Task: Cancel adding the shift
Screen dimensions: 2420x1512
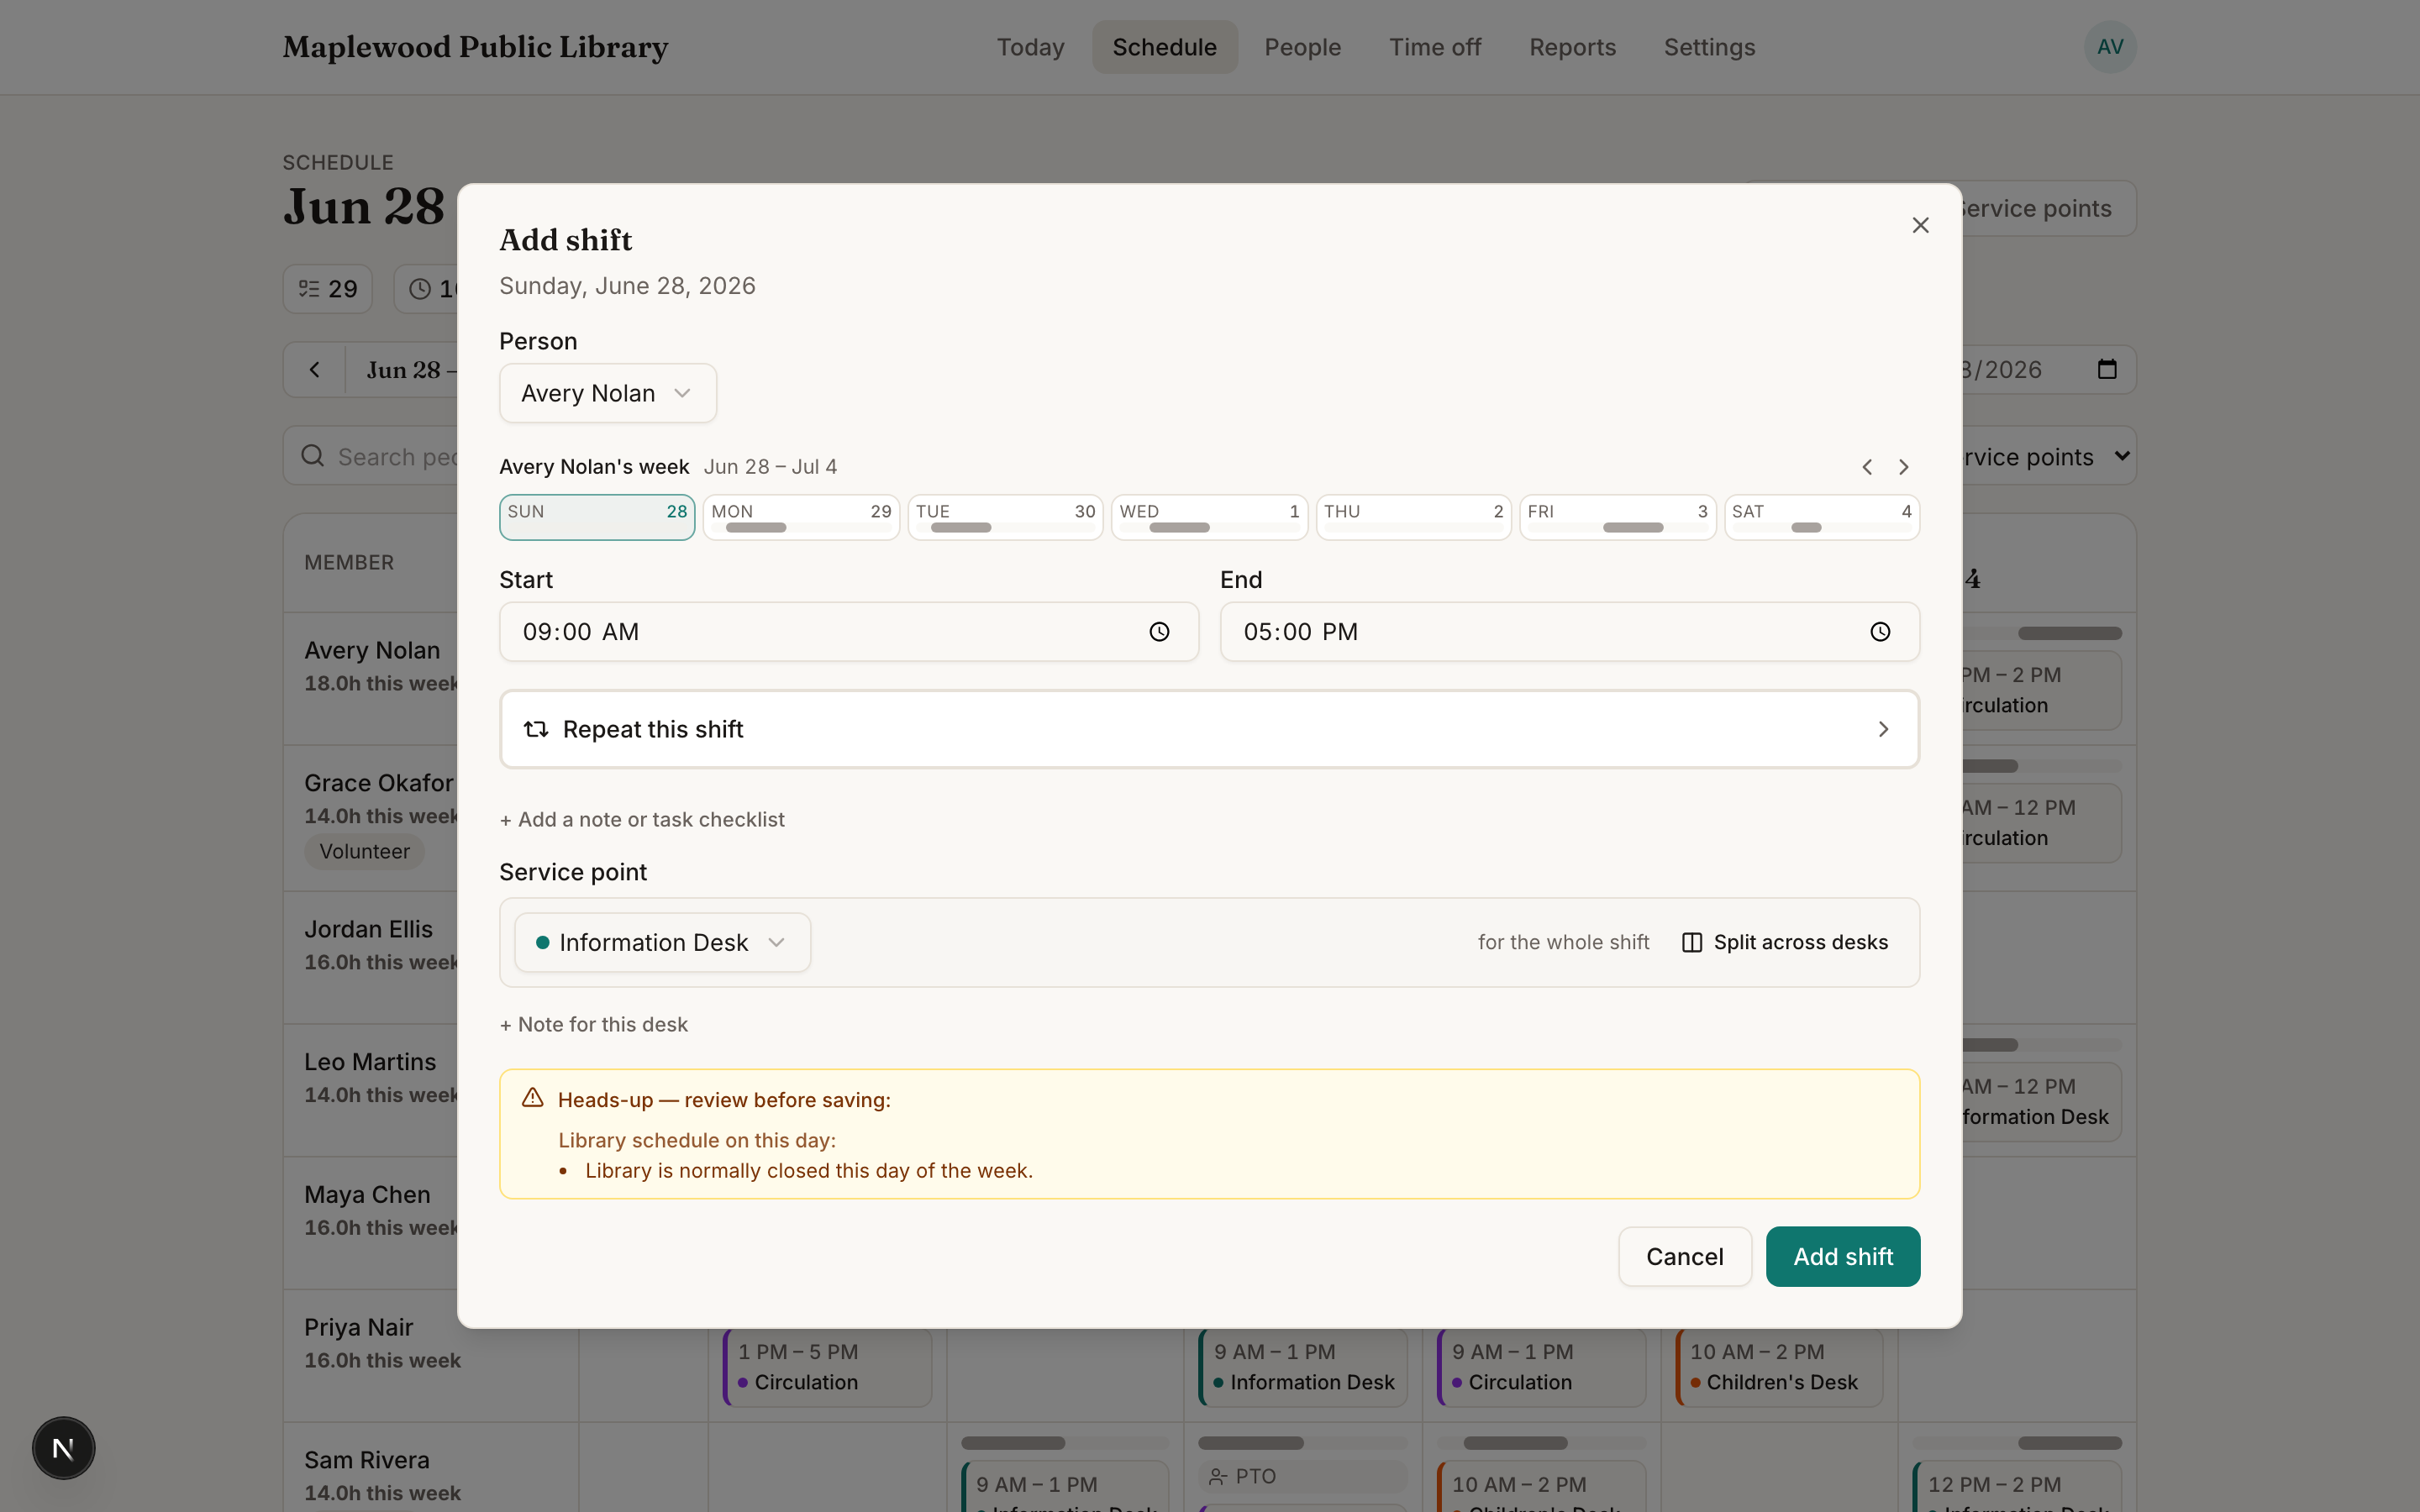Action: 1684,1256
